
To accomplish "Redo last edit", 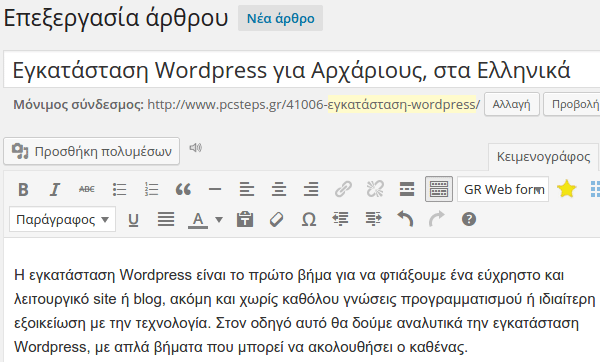I will [437, 219].
